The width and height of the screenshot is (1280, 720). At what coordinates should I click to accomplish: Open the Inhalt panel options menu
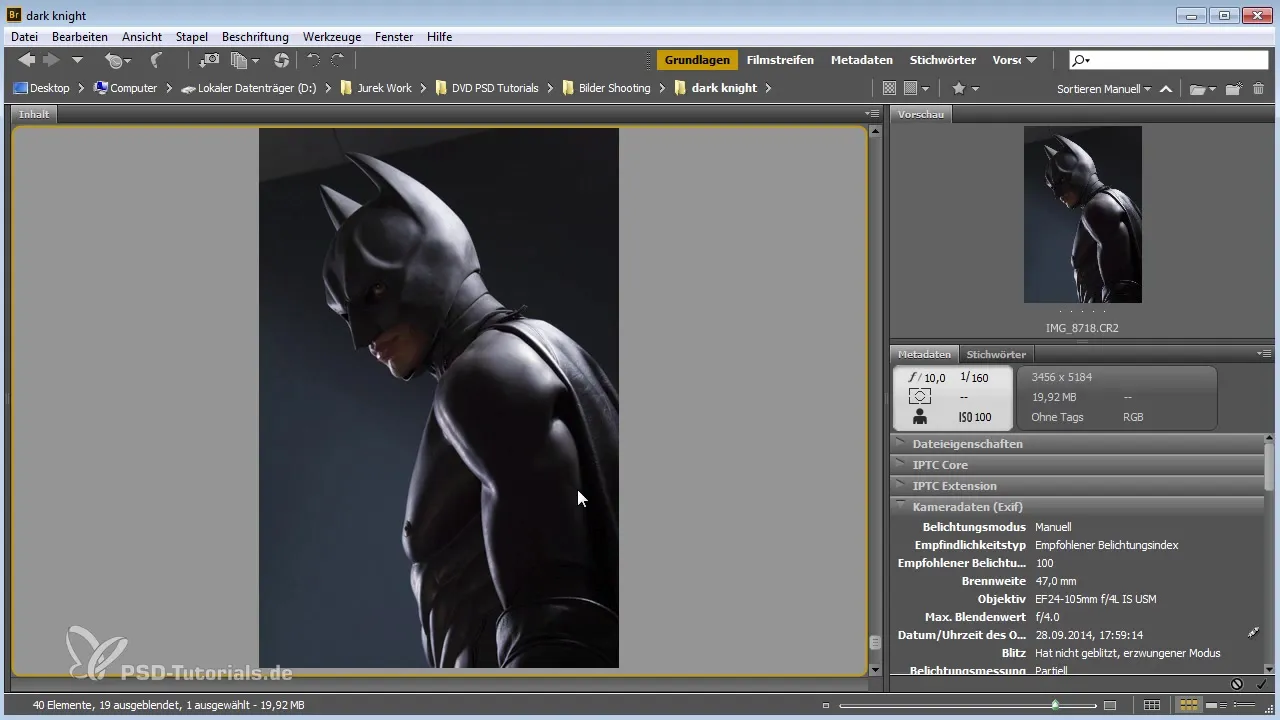(x=873, y=114)
